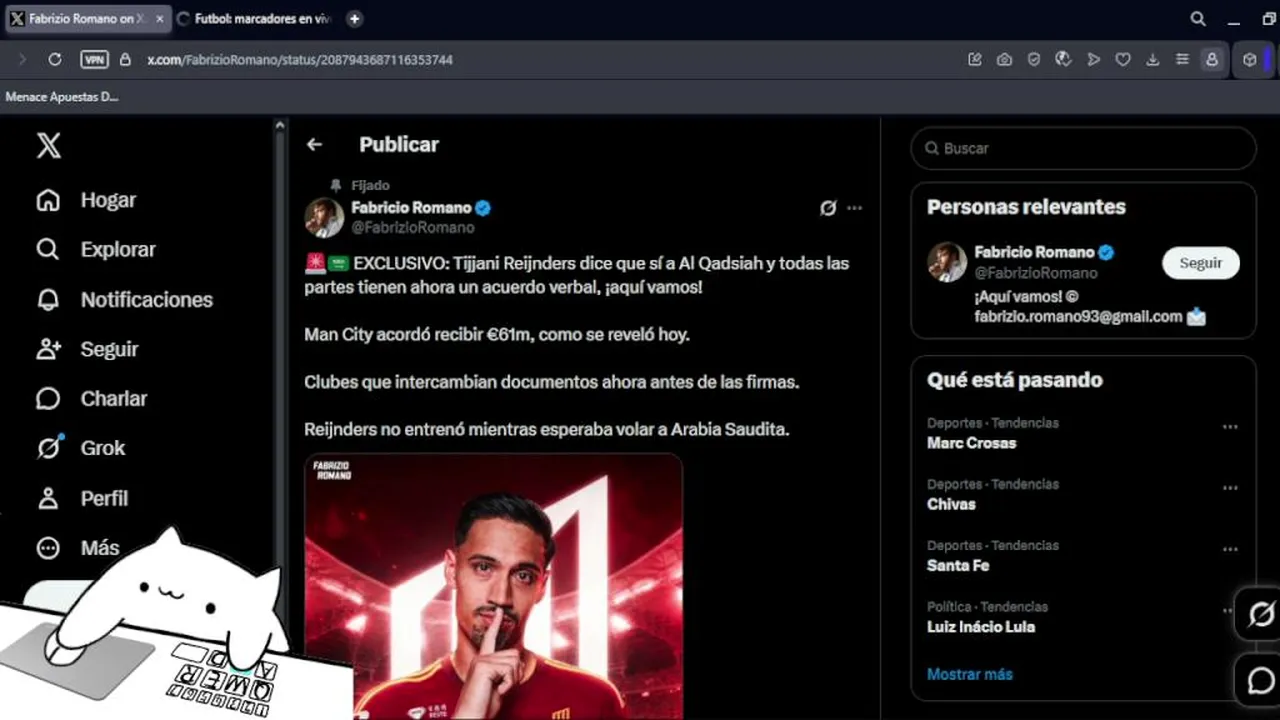
Task: Click the fabrizio.romano93@gmail.com email text
Action: 1078,316
